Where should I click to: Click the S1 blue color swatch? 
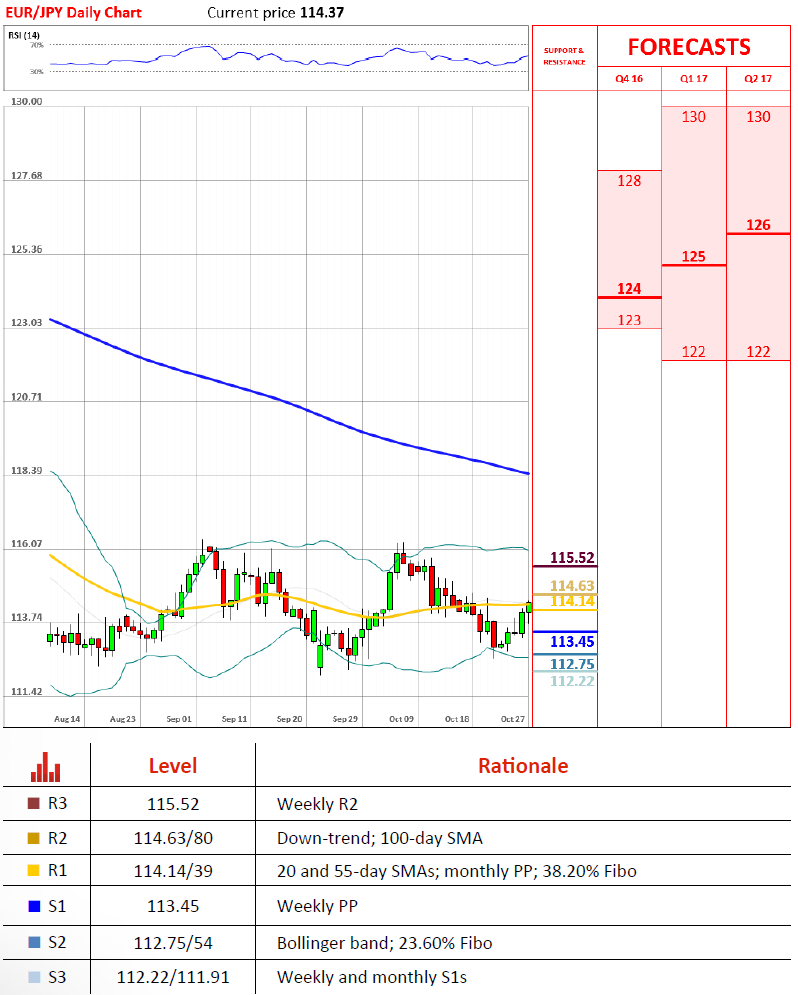pyautogui.click(x=34, y=906)
